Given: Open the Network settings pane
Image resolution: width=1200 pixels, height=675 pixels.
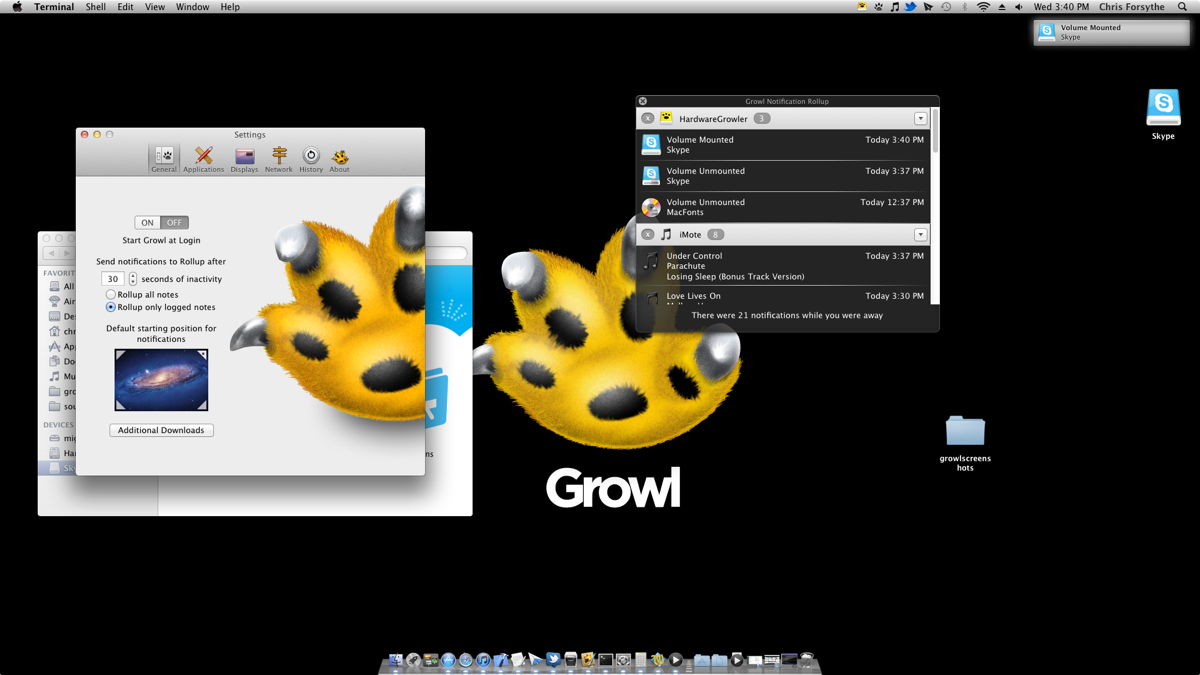Looking at the screenshot, I should tap(279, 159).
